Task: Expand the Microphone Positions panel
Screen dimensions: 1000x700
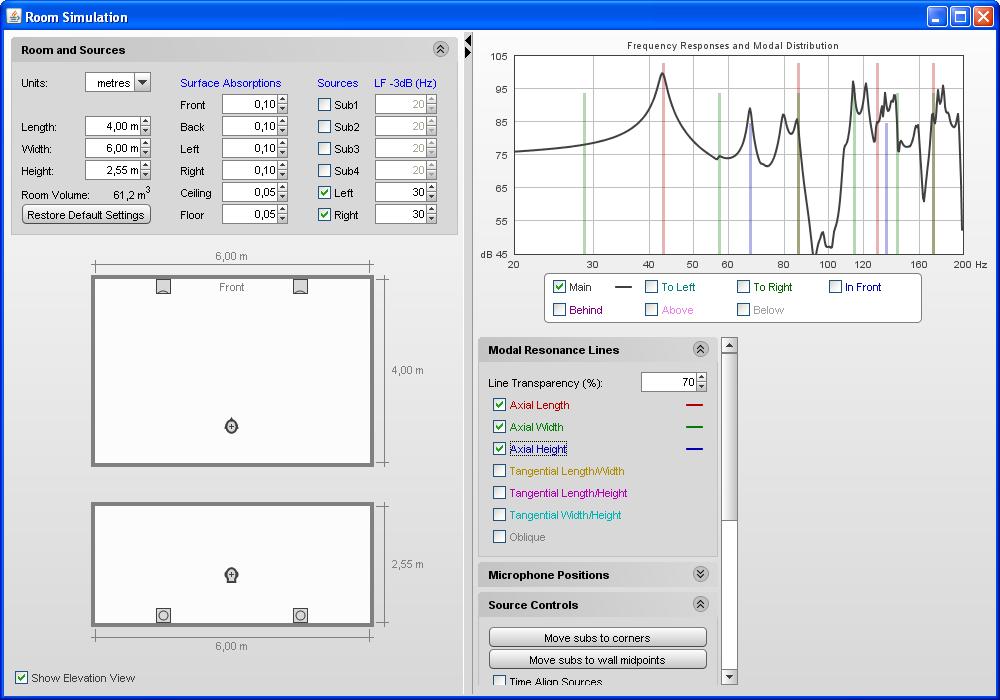Action: (x=700, y=575)
